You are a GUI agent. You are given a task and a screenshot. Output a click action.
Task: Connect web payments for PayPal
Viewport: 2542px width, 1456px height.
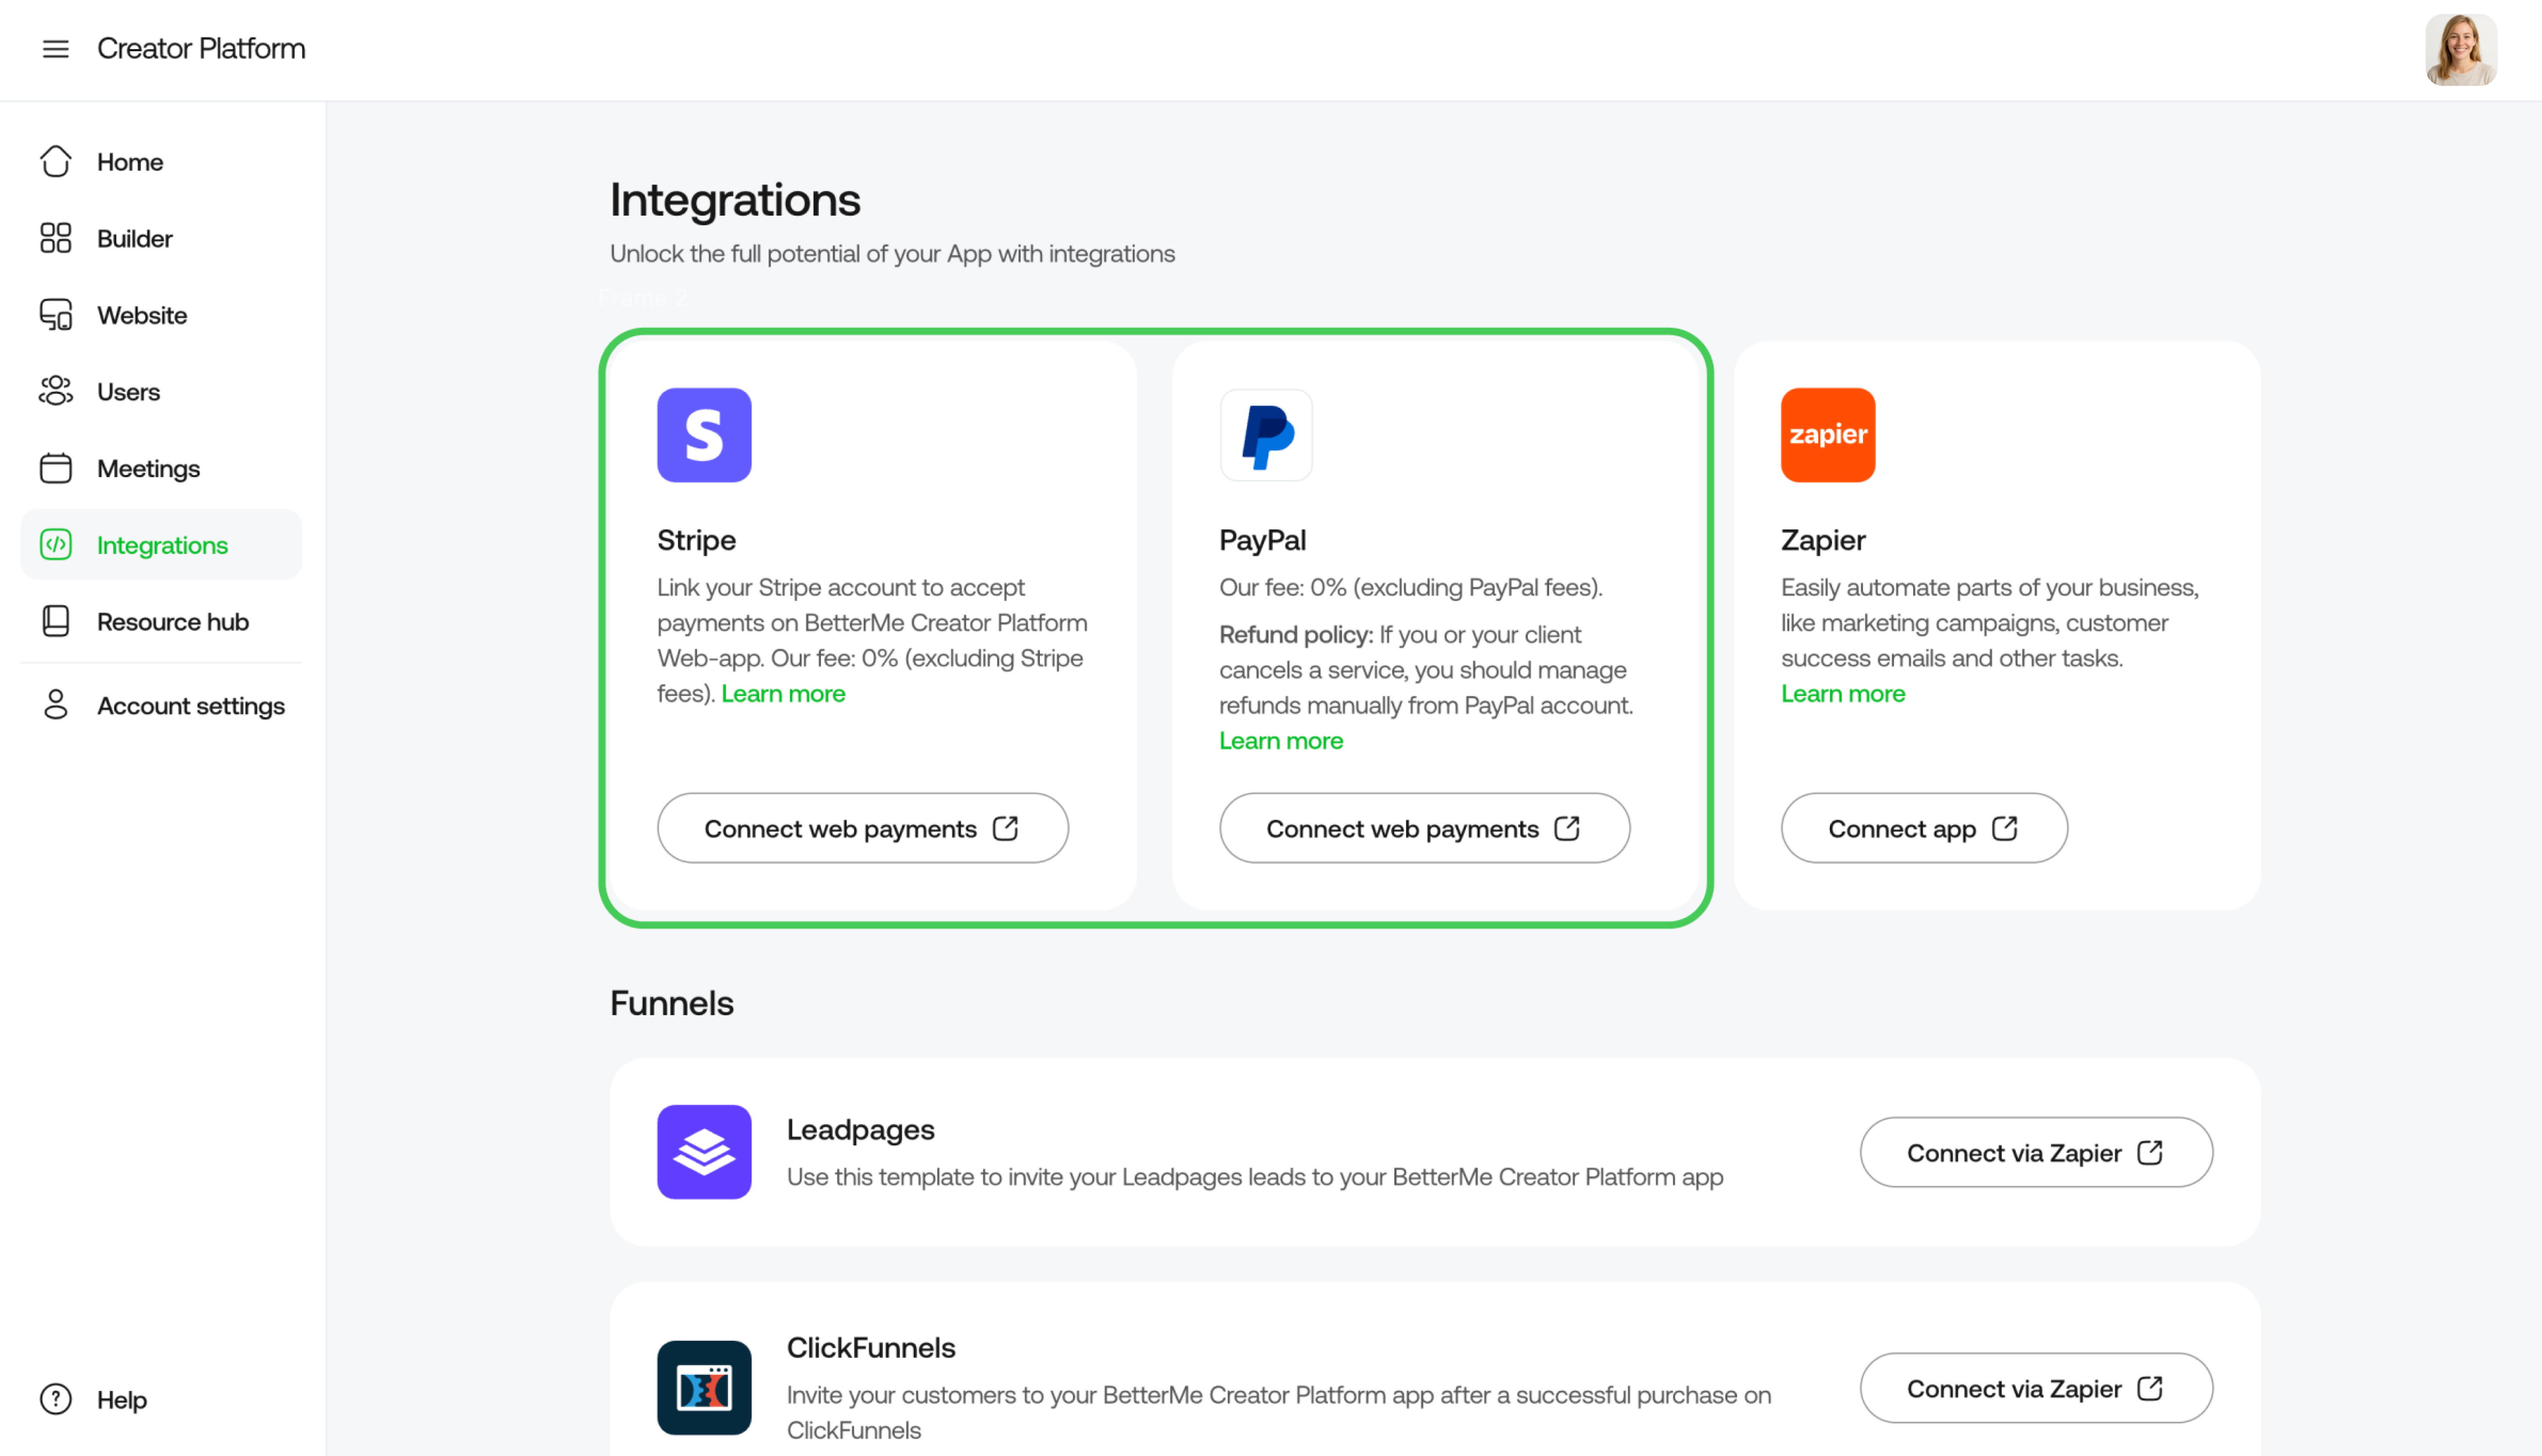(1425, 828)
